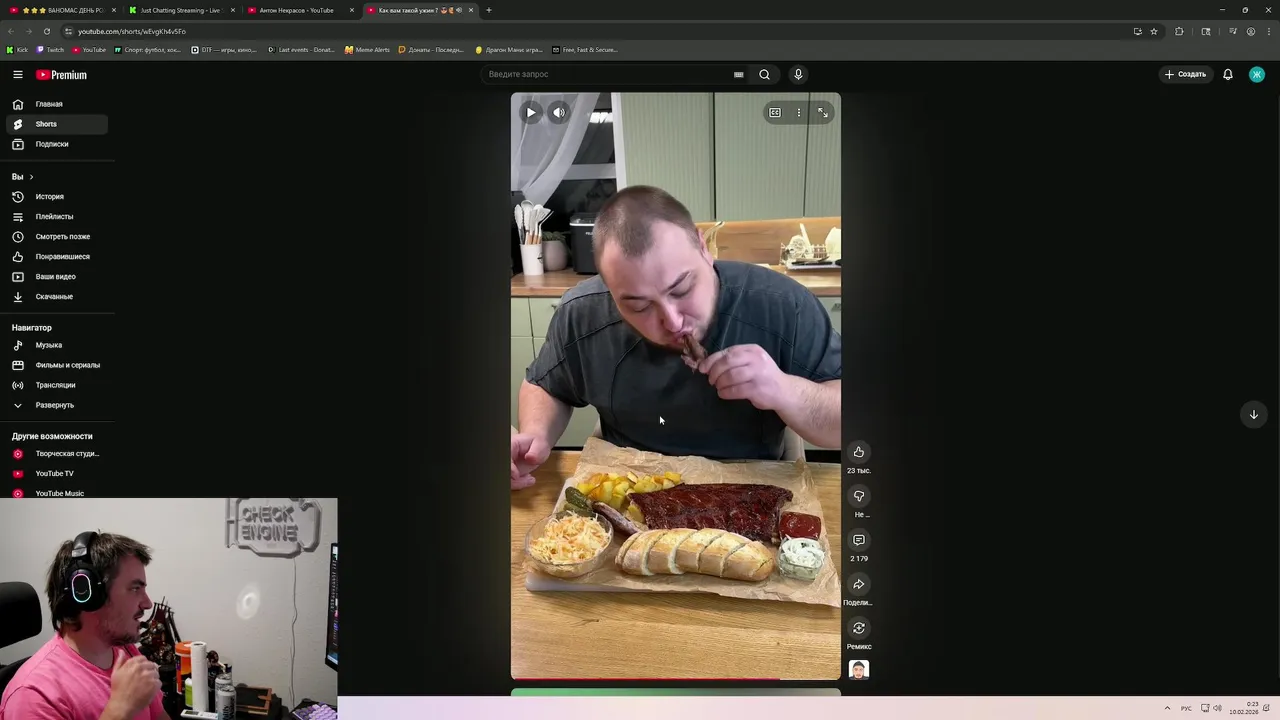Open the Meme Alerts bookmark
Viewport: 1280px width, 720px height.
[x=368, y=49]
